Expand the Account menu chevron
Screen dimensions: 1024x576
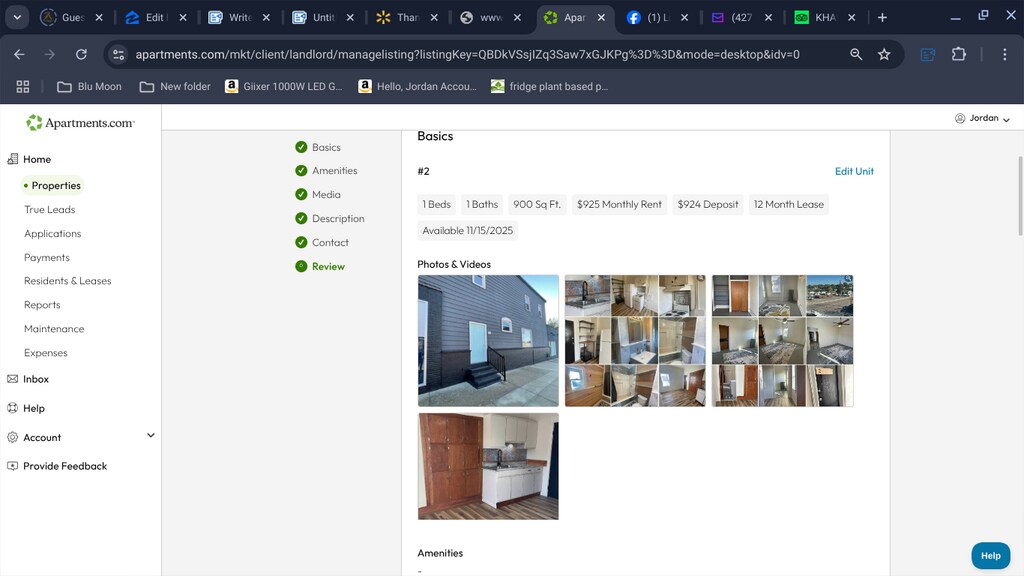pos(151,436)
